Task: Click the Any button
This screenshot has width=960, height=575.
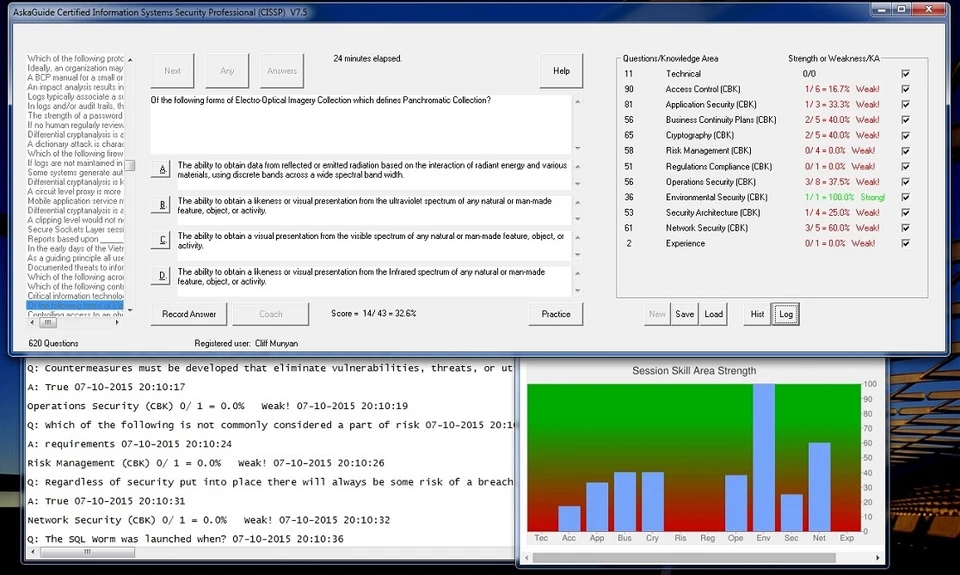Action: click(x=227, y=70)
